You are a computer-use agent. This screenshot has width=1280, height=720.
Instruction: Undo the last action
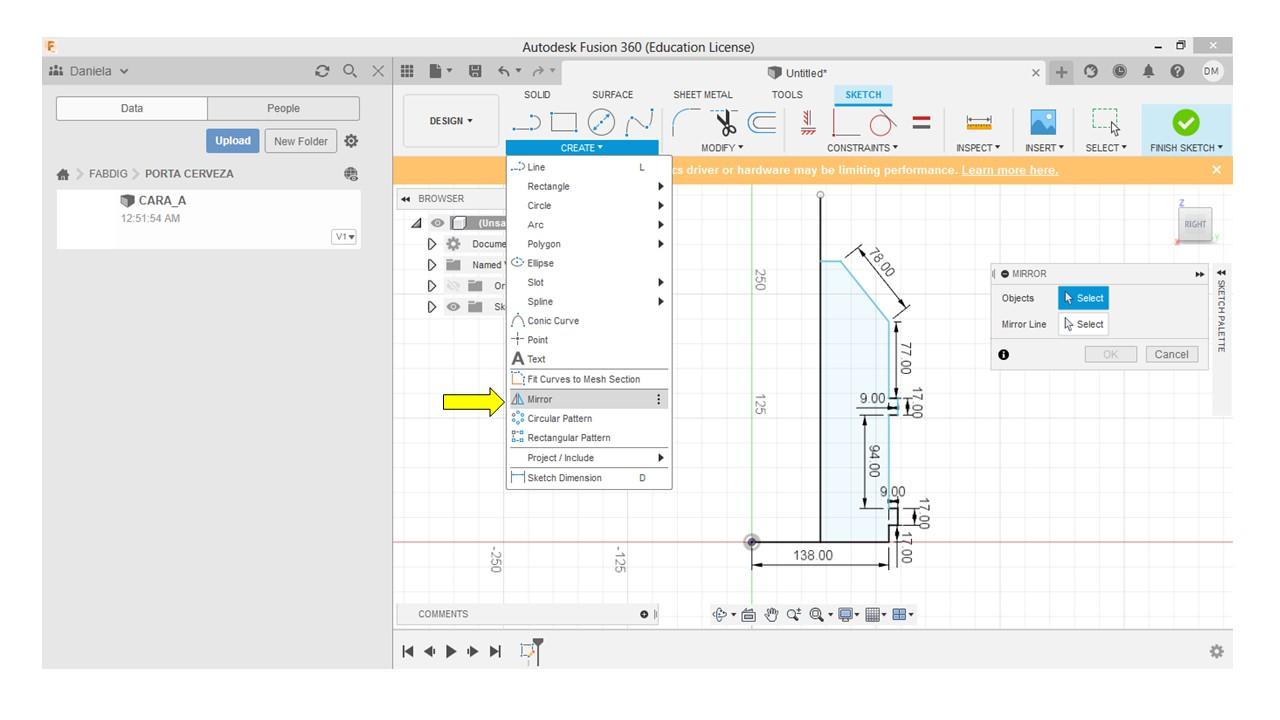tap(504, 71)
